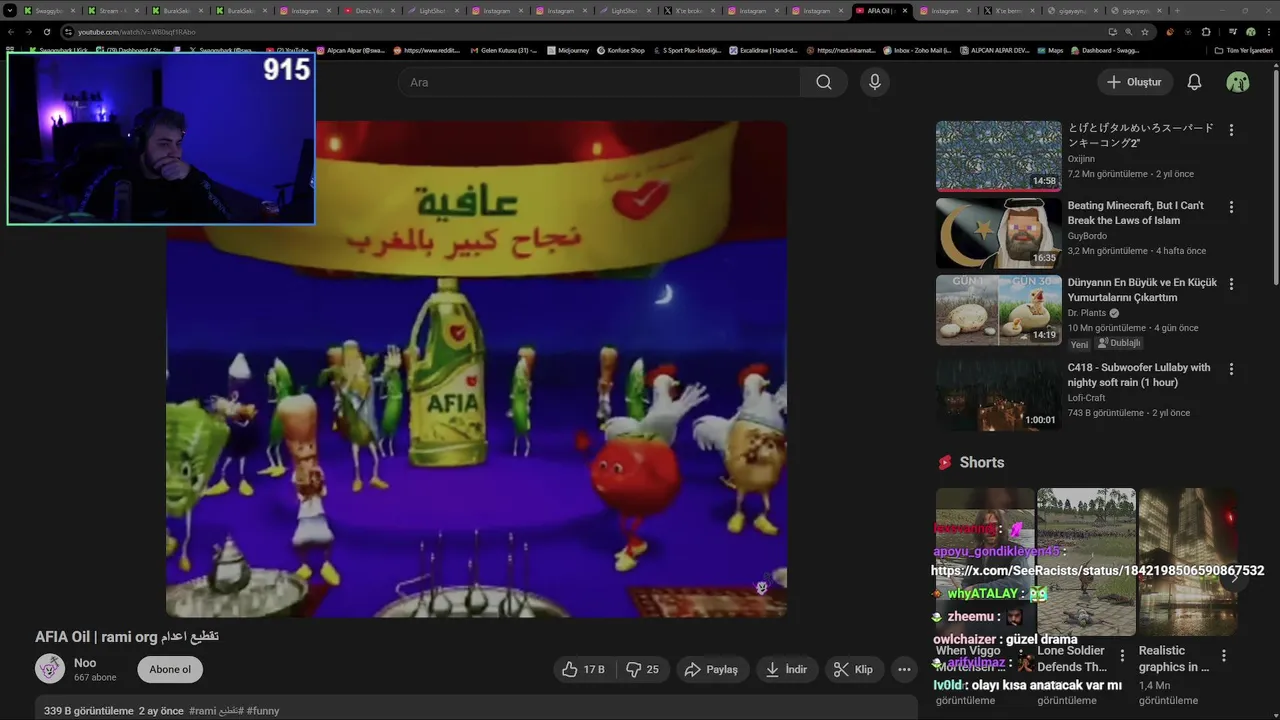Open C418 Subwoofer Lullaby thumbnail

pyautogui.click(x=998, y=395)
